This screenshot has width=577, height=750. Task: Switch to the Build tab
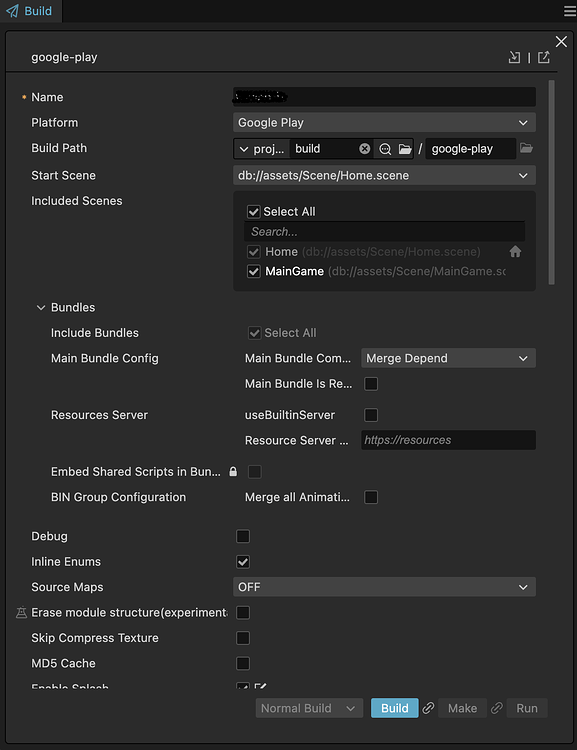point(31,11)
